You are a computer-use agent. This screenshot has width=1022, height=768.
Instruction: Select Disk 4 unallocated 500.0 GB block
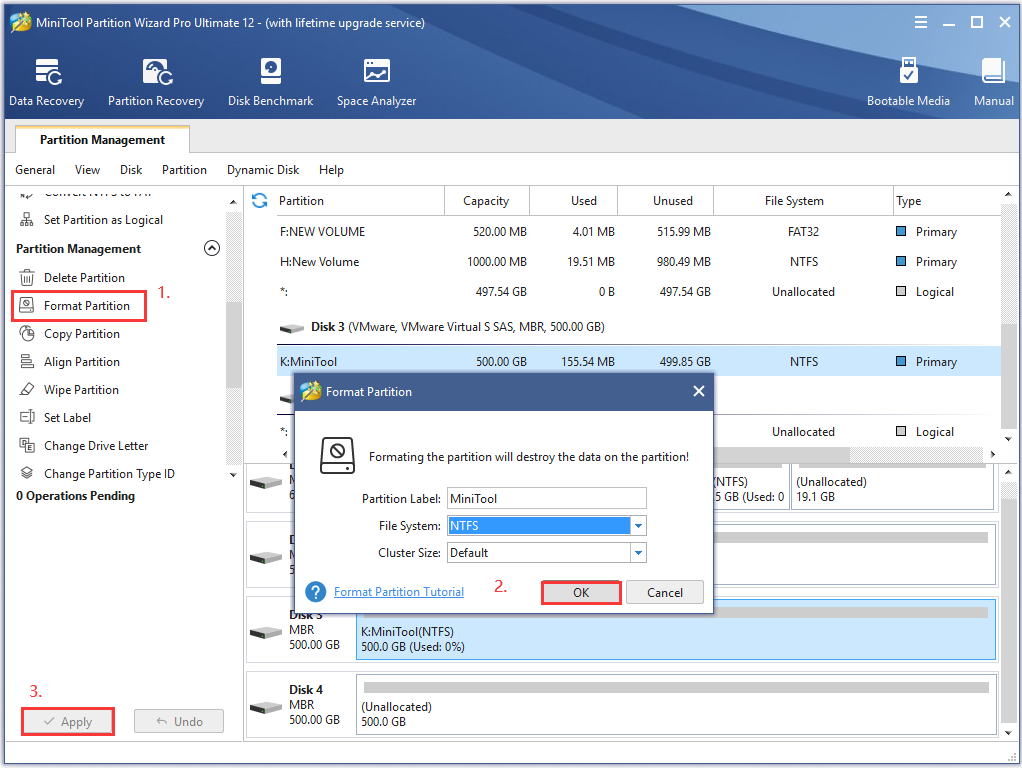(676, 705)
